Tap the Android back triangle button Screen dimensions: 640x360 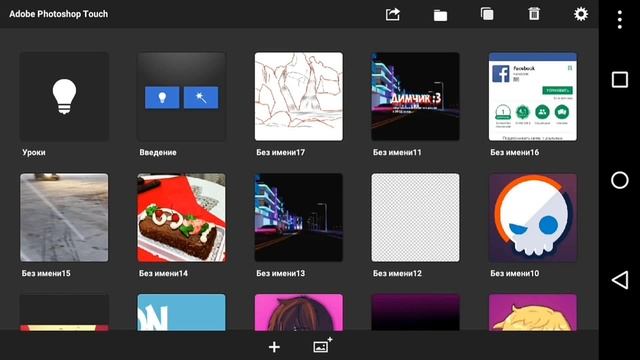pos(620,280)
